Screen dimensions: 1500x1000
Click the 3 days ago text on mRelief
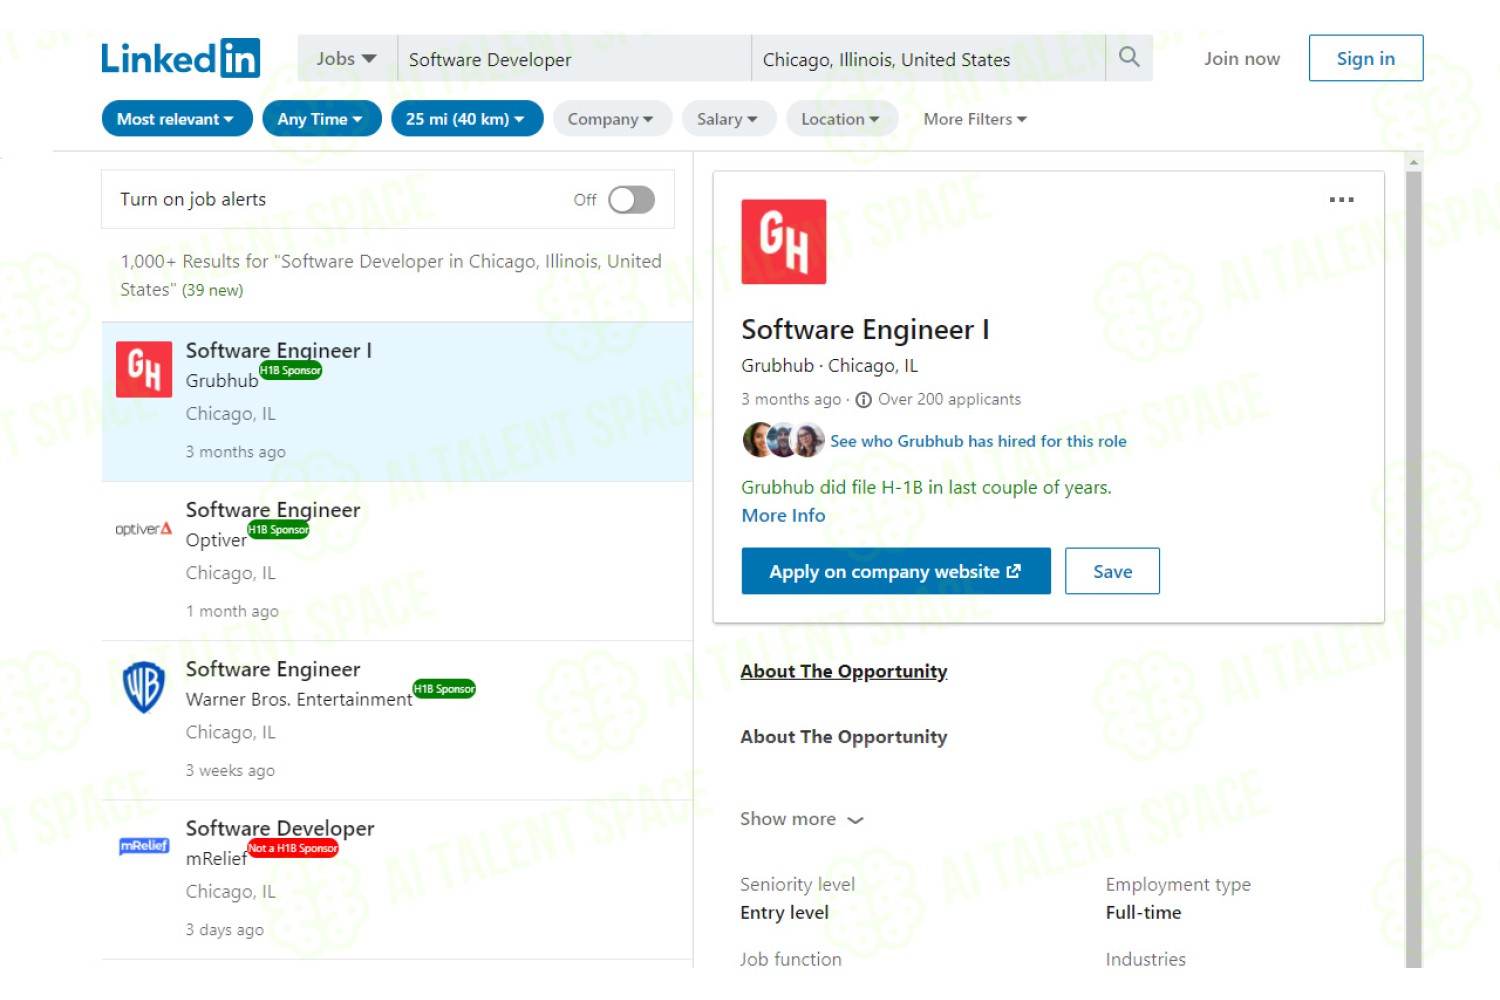[225, 930]
